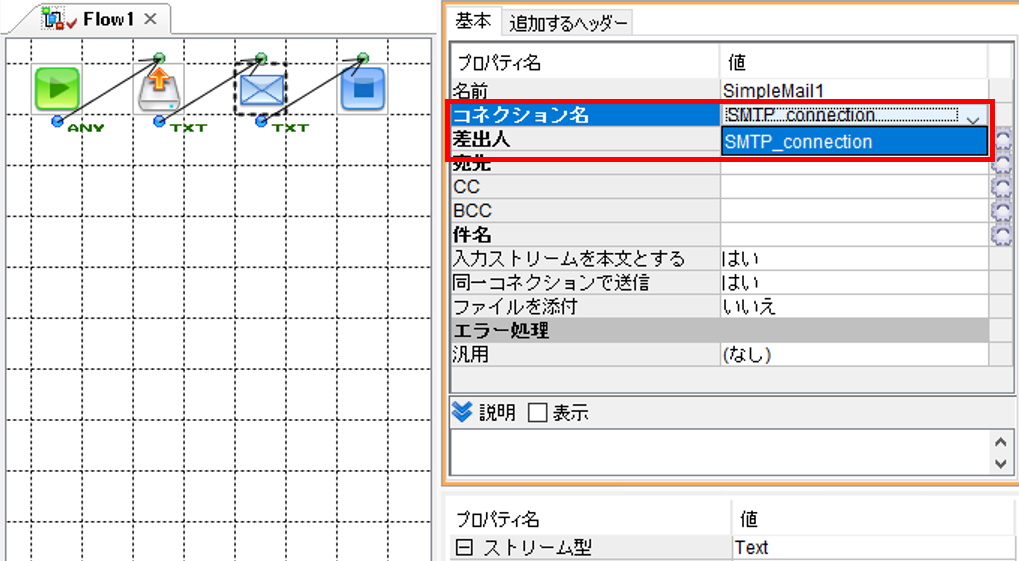Screen dimensions: 1019x561
Task: Switch to the 基本 tab
Action: tap(473, 21)
